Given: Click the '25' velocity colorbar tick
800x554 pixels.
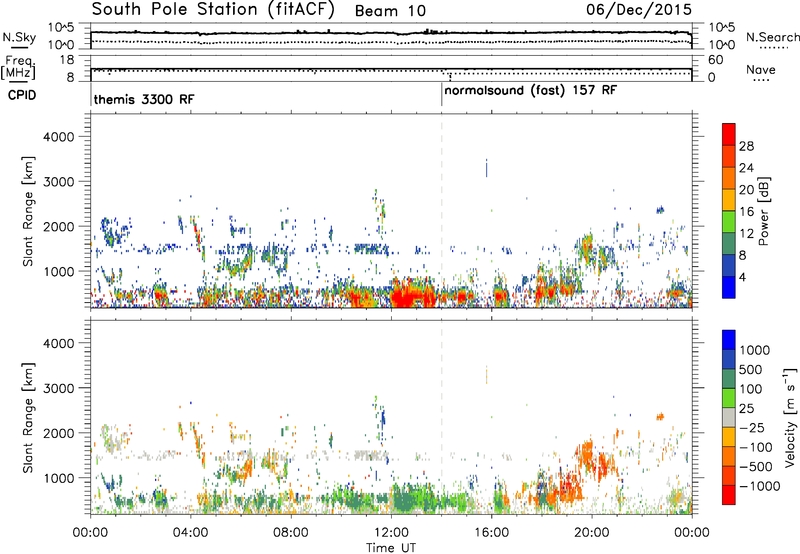Looking at the screenshot, I should pos(746,409).
